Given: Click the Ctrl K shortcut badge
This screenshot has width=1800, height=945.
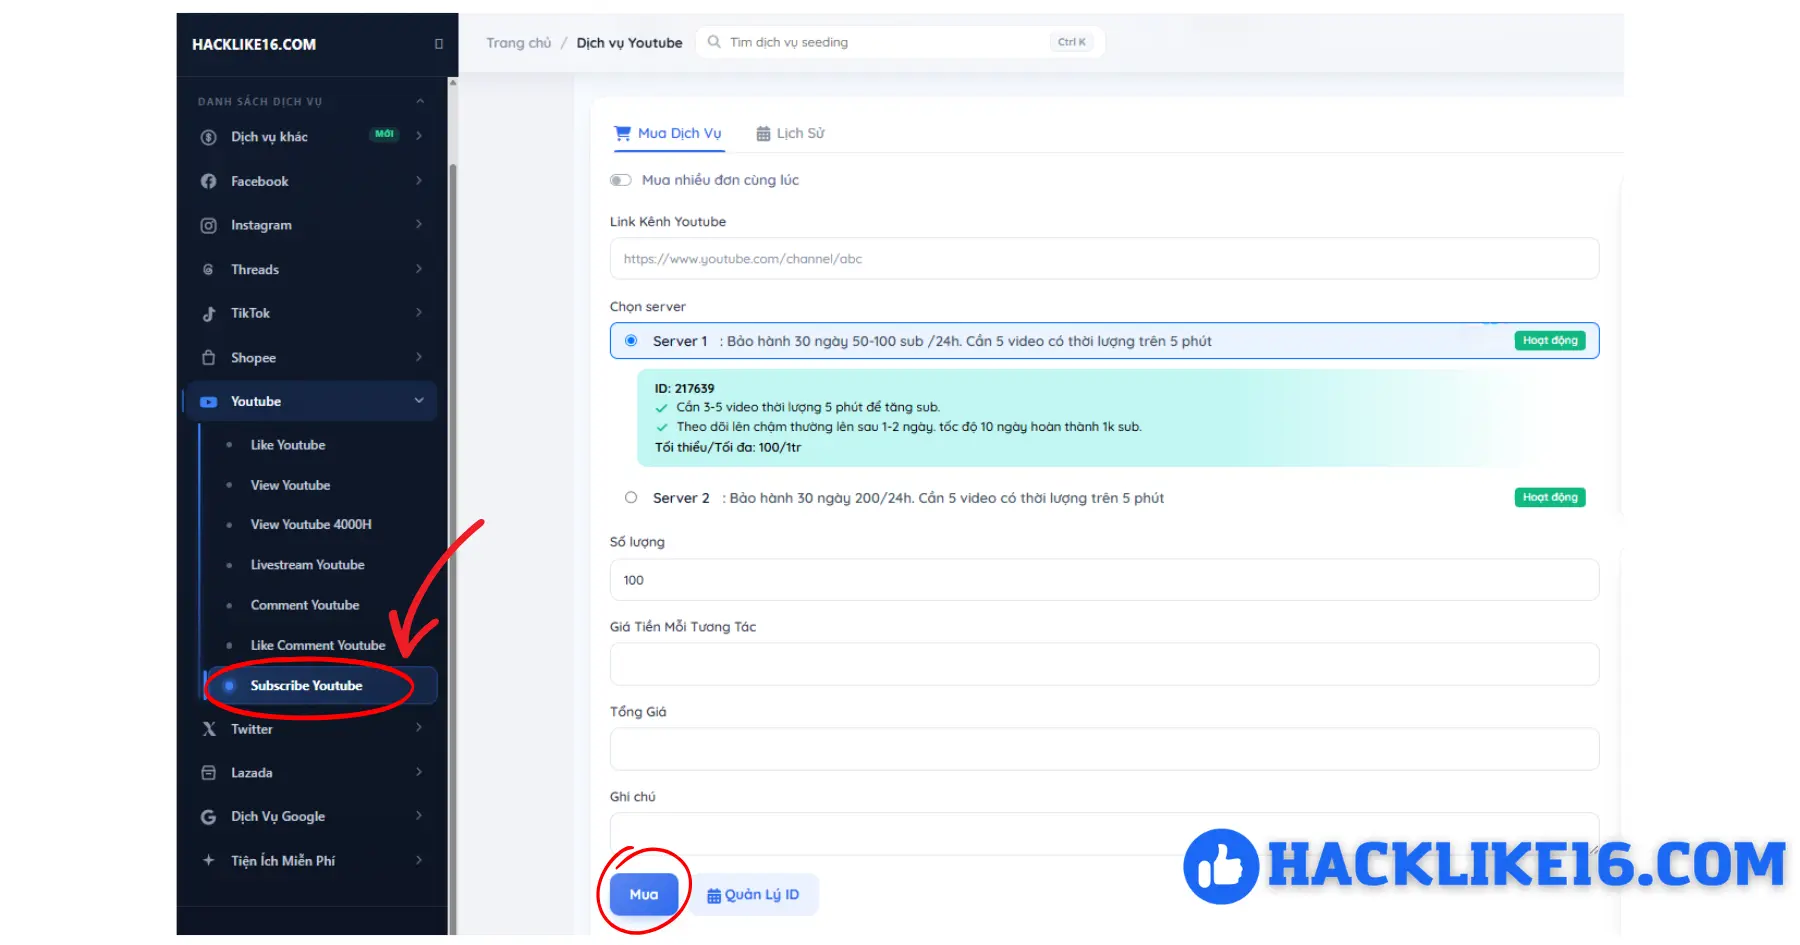Looking at the screenshot, I should point(1072,42).
